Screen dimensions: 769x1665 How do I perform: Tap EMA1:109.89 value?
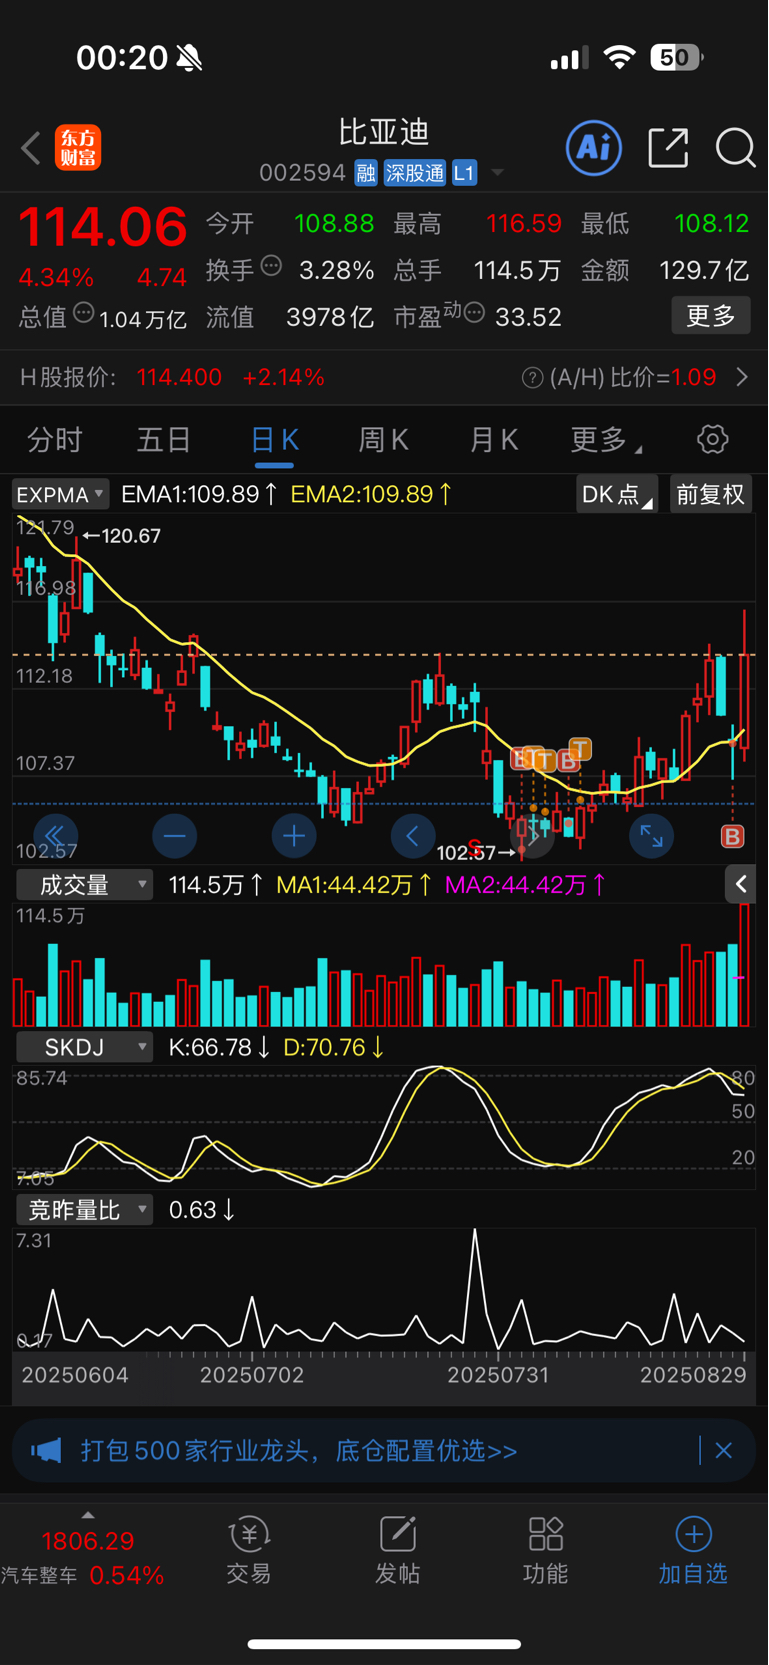pos(199,494)
